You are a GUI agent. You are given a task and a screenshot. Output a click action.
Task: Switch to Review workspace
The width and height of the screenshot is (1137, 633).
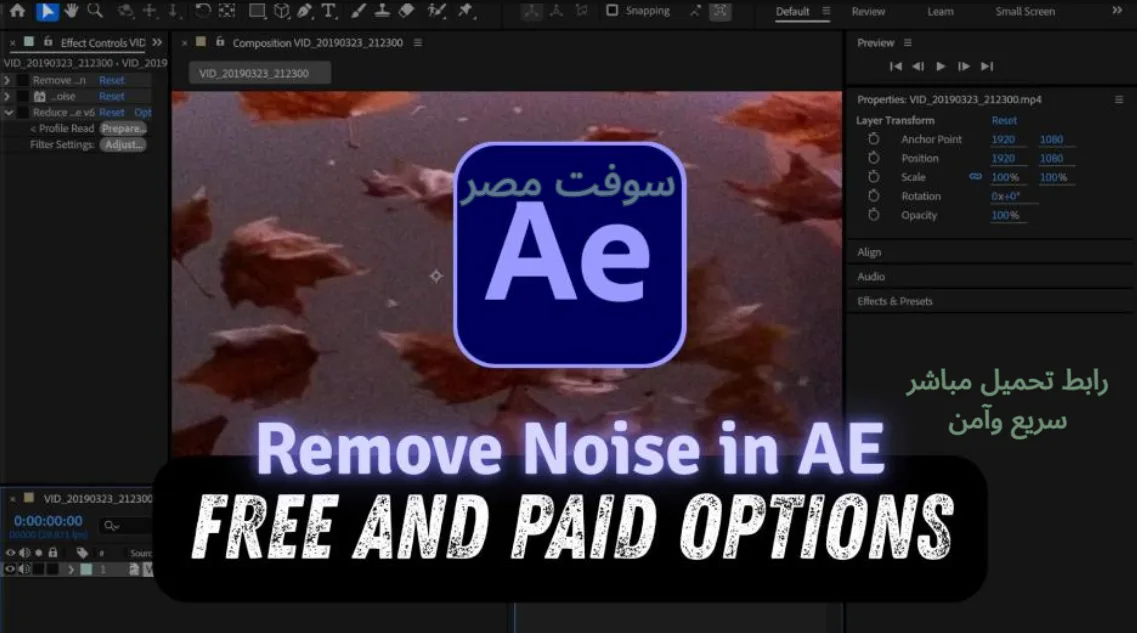point(868,12)
